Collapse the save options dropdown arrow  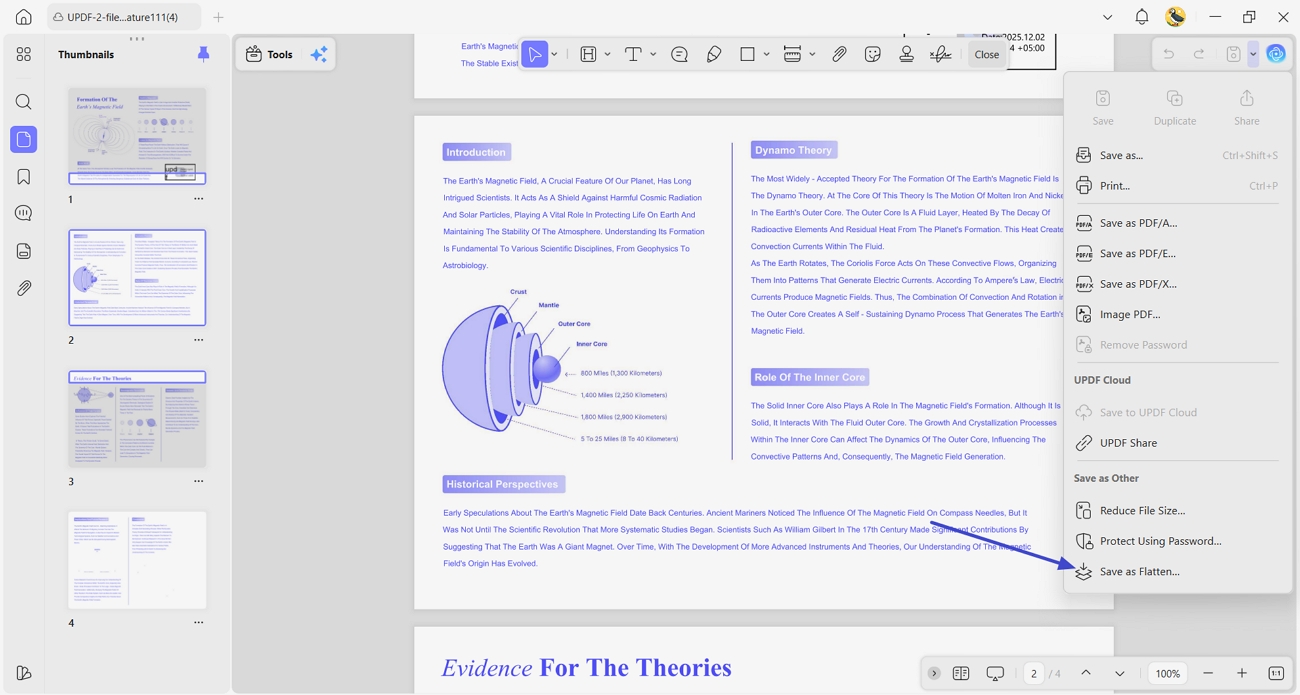[x=1253, y=54]
